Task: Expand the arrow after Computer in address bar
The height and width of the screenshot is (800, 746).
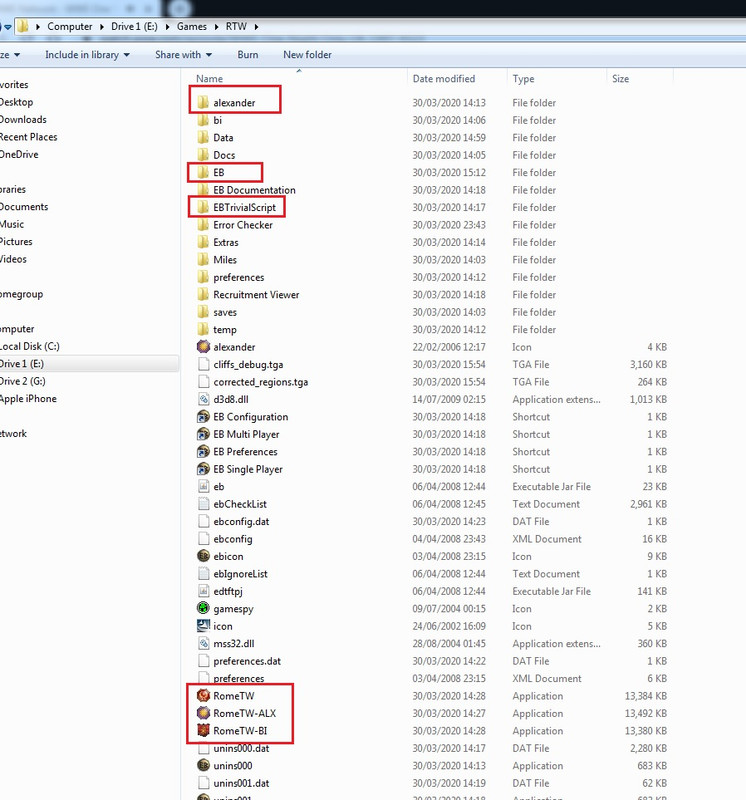Action: (102, 27)
